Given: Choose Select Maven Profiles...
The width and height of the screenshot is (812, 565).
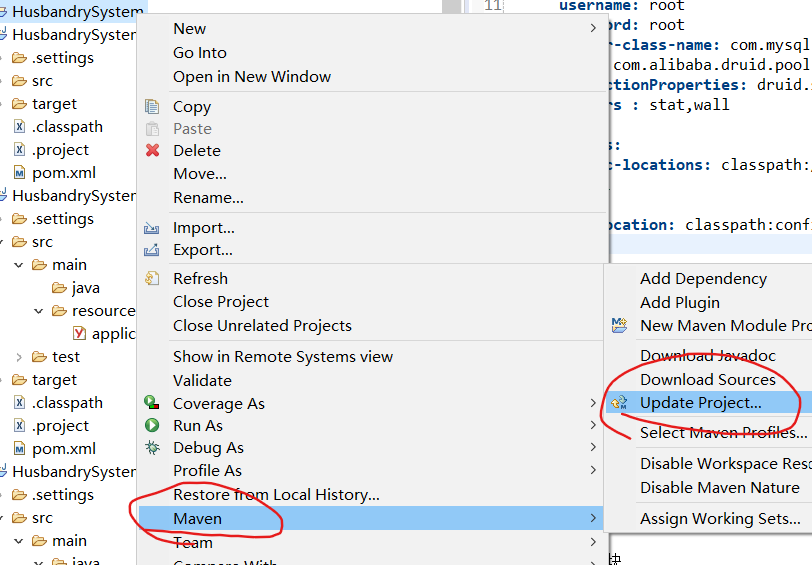Looking at the screenshot, I should pyautogui.click(x=723, y=432).
